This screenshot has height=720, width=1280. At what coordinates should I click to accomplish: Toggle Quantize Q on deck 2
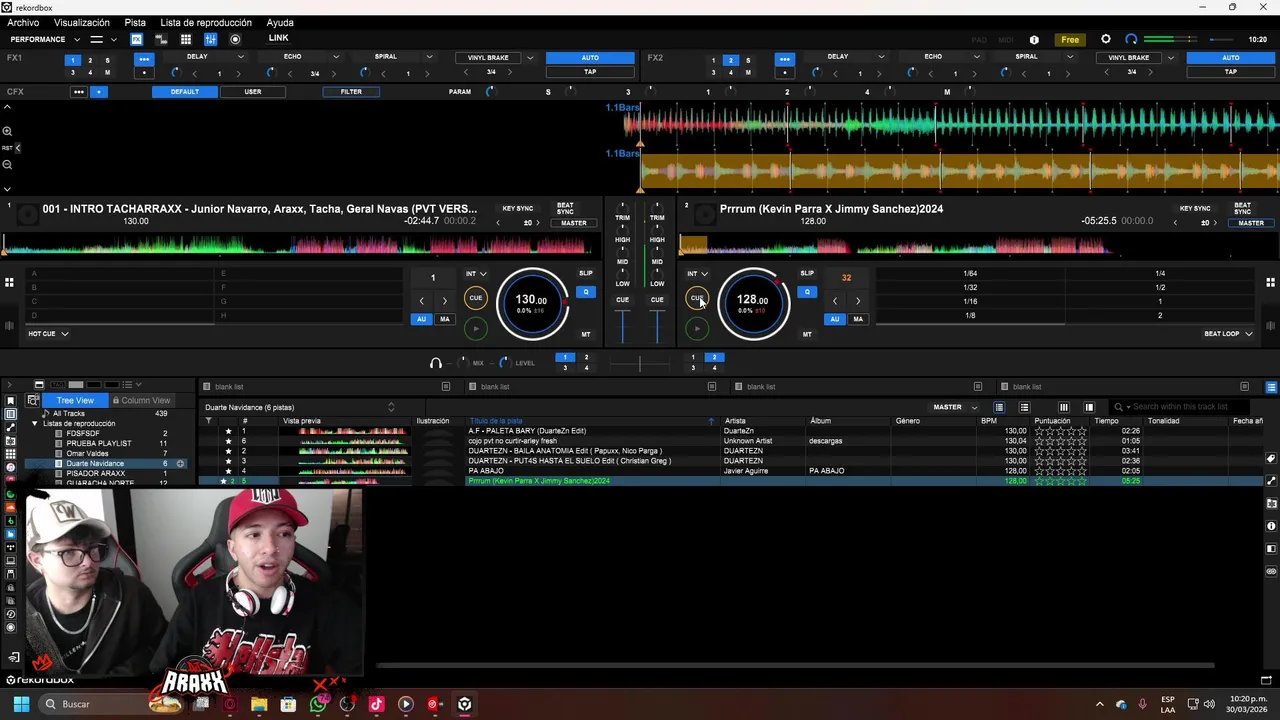coord(807,292)
